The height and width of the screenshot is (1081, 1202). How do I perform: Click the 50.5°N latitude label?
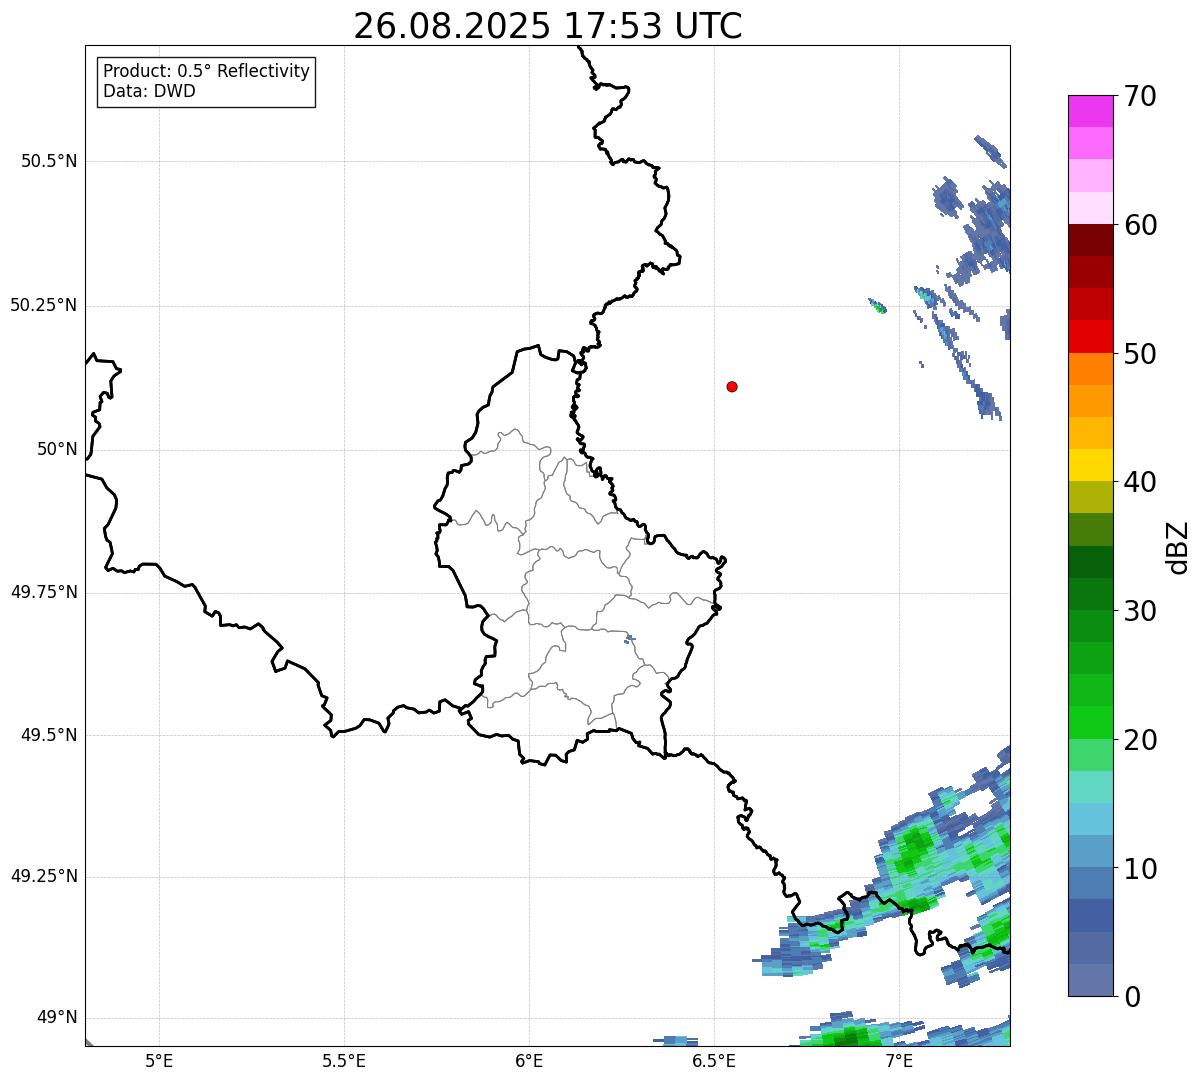tap(49, 161)
